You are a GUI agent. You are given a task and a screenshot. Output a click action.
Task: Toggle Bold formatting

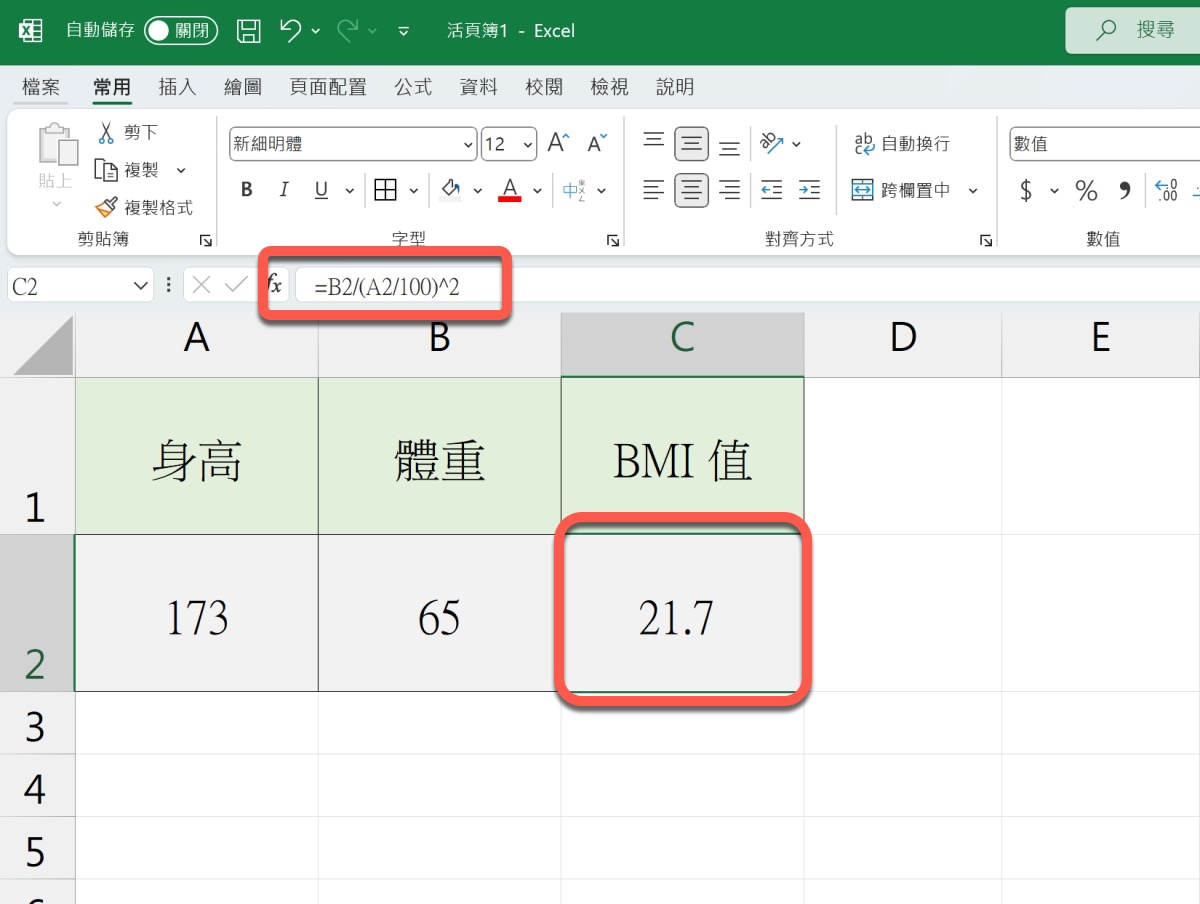click(247, 190)
